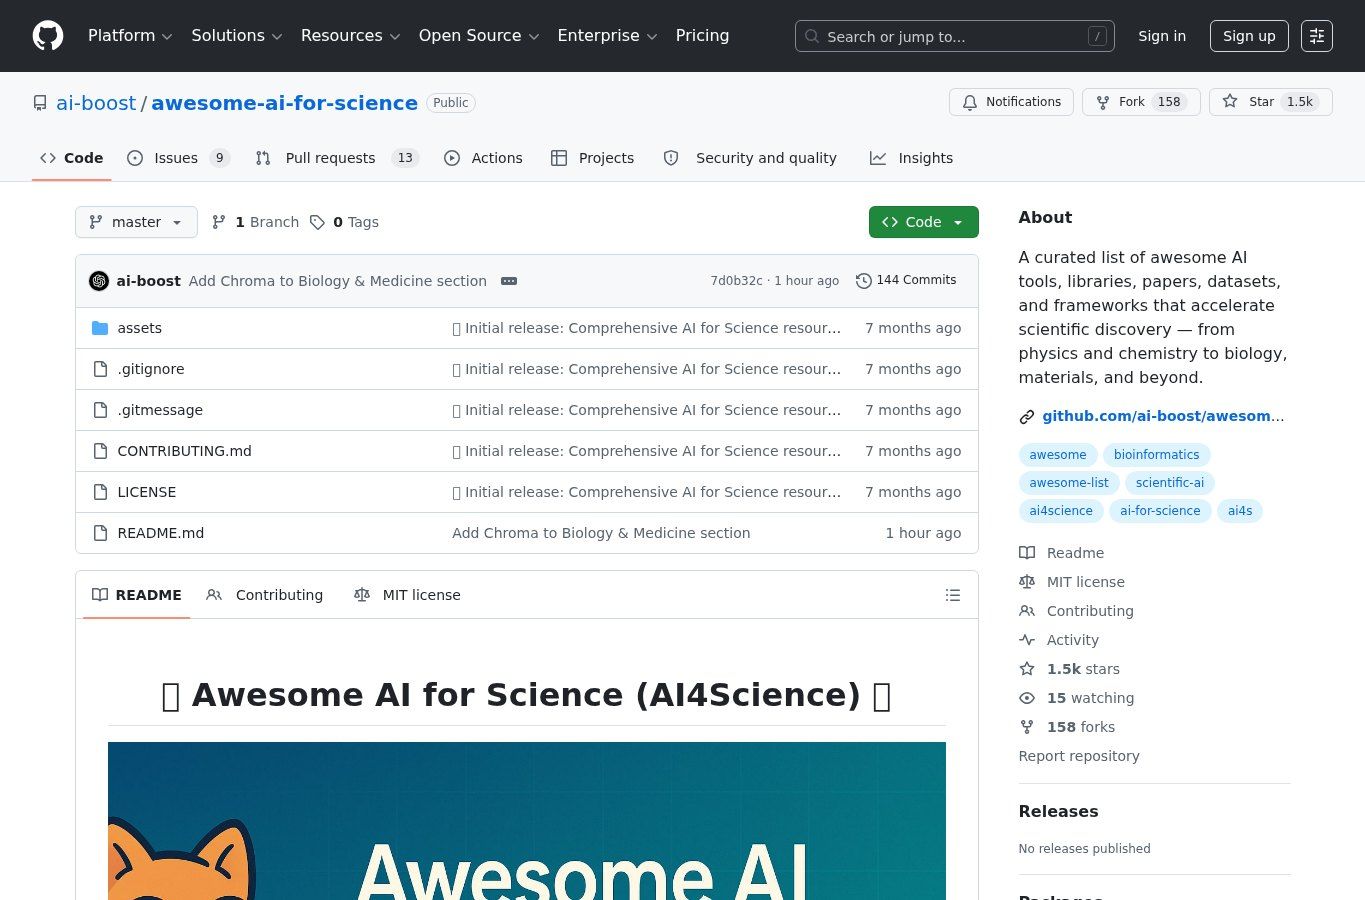Click the activity pulse icon in About
This screenshot has width=1365, height=900.
click(x=1027, y=640)
